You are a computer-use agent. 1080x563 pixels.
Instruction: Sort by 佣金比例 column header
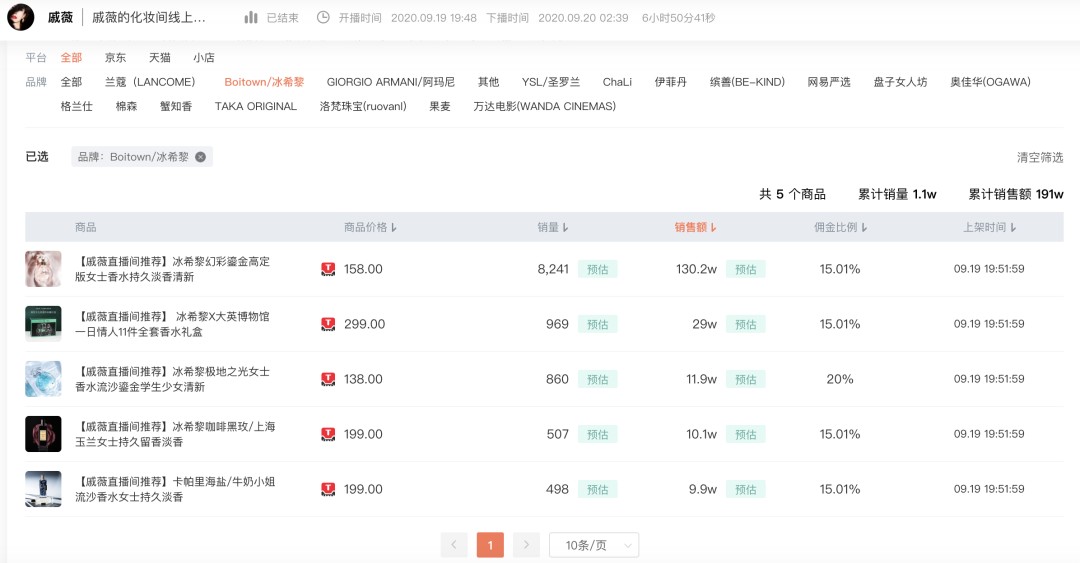coord(840,227)
